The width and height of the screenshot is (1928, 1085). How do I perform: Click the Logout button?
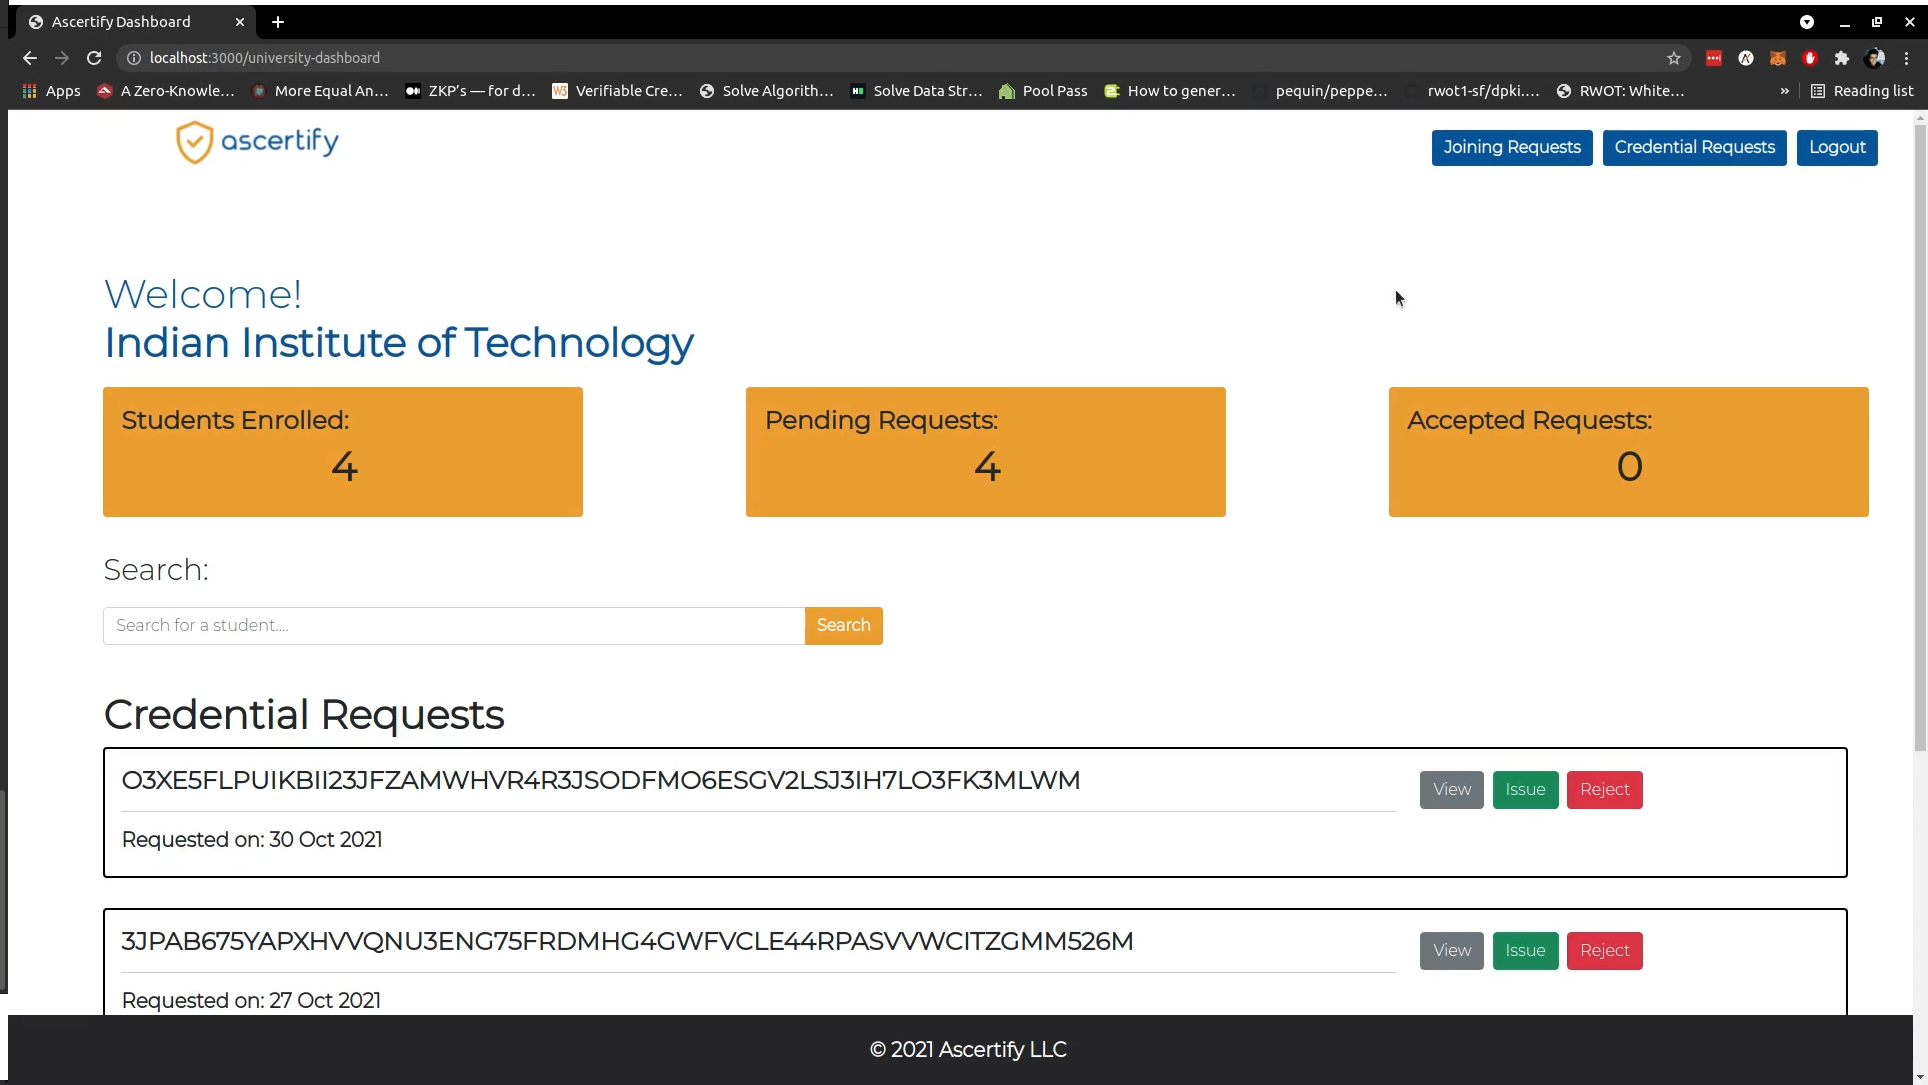[x=1836, y=148]
